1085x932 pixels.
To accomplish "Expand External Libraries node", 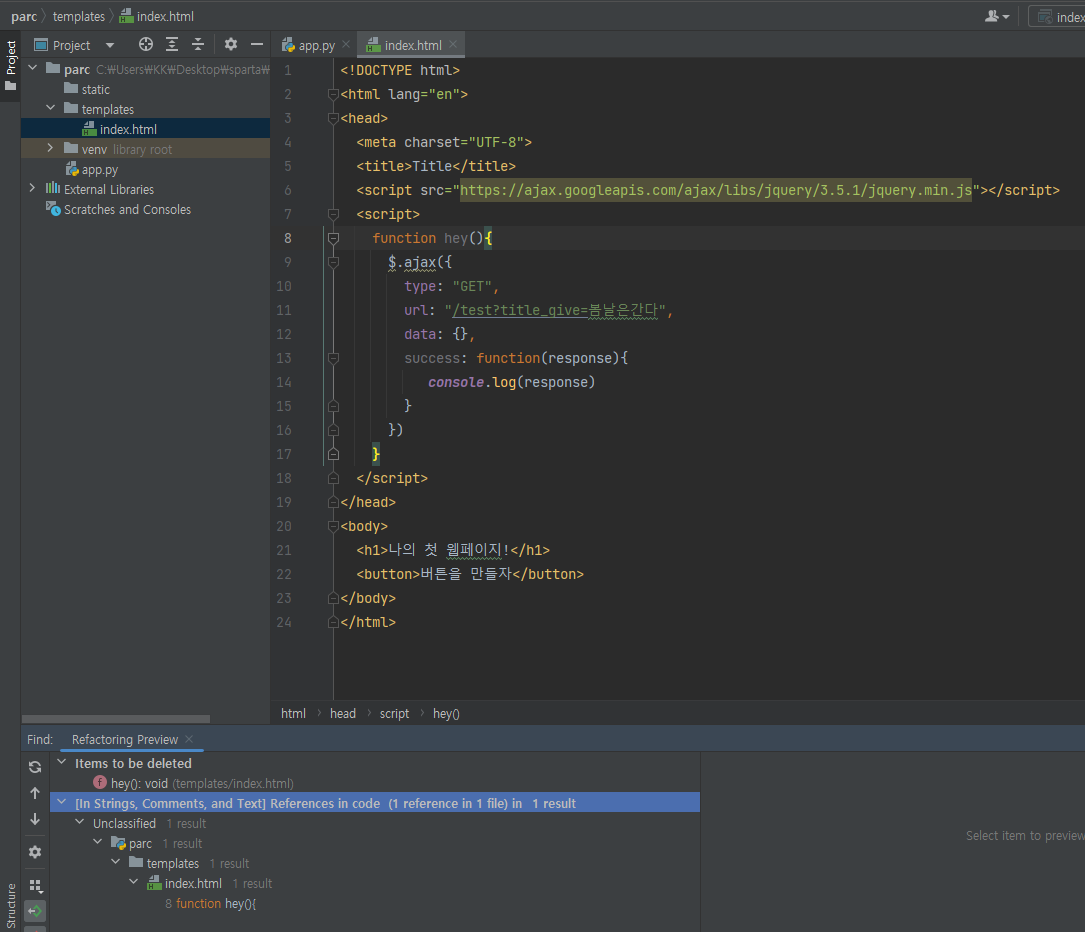I will click(x=32, y=188).
